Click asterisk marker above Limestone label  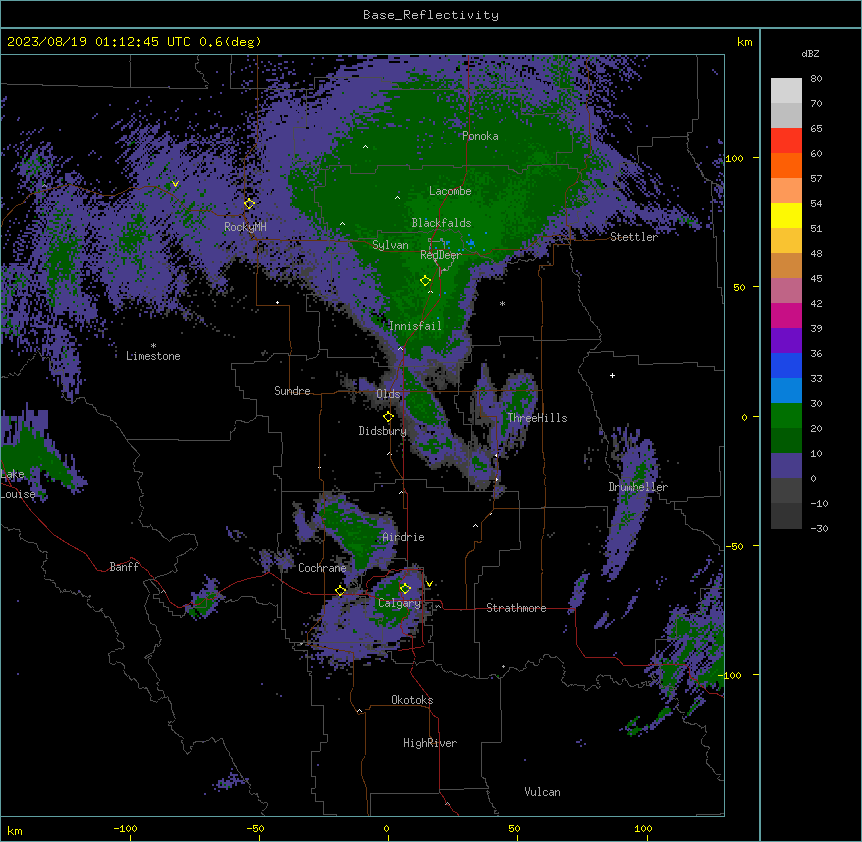point(153,346)
